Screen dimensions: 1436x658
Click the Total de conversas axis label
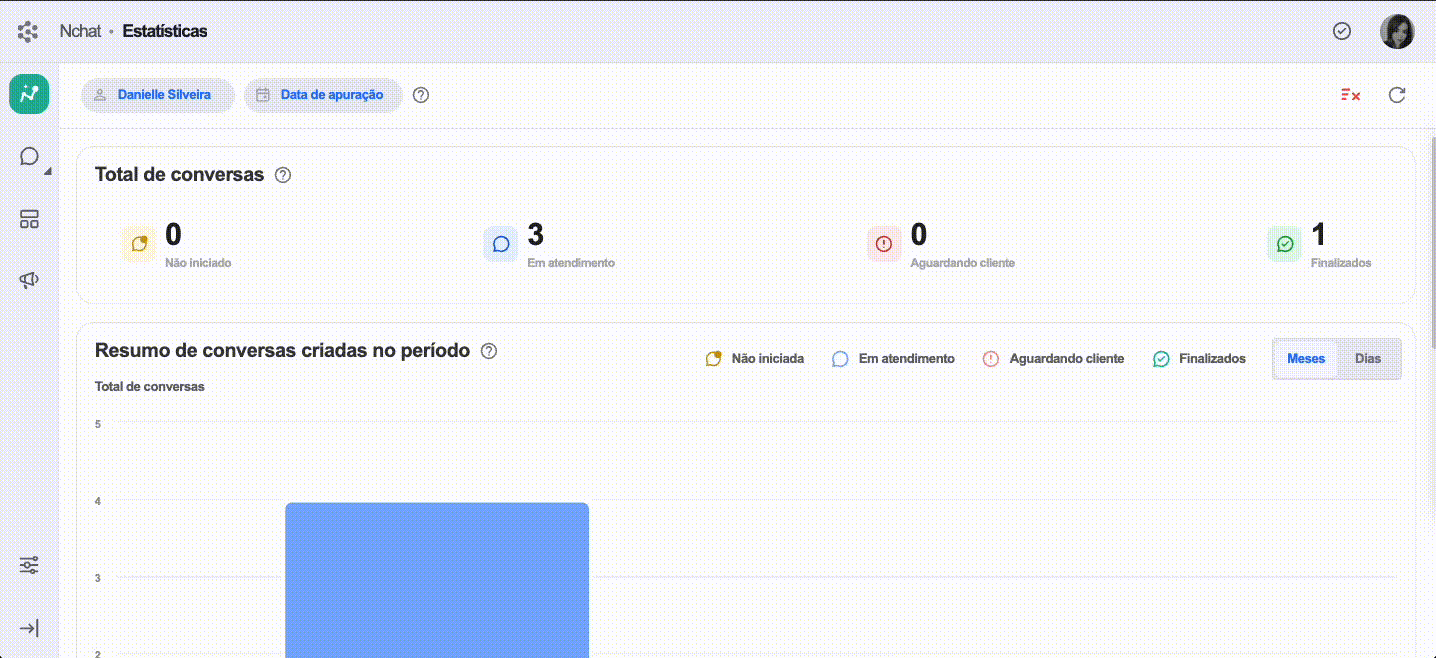coord(150,386)
